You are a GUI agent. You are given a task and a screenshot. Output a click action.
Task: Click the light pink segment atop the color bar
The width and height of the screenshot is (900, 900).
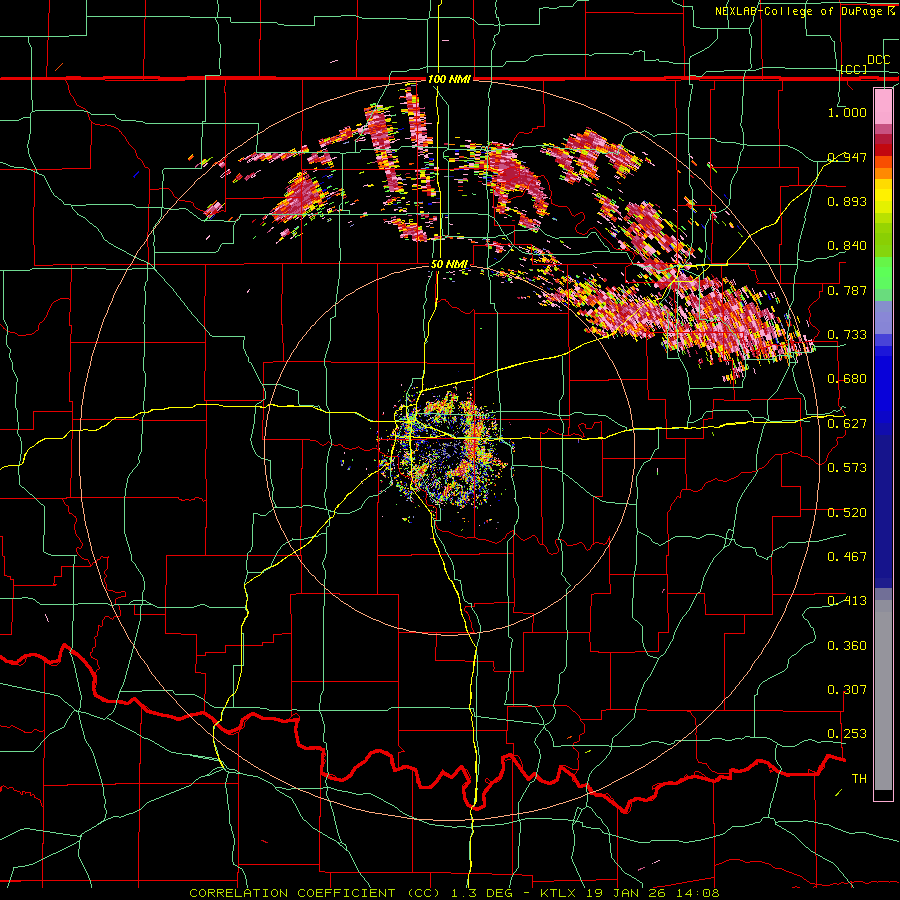tap(883, 107)
